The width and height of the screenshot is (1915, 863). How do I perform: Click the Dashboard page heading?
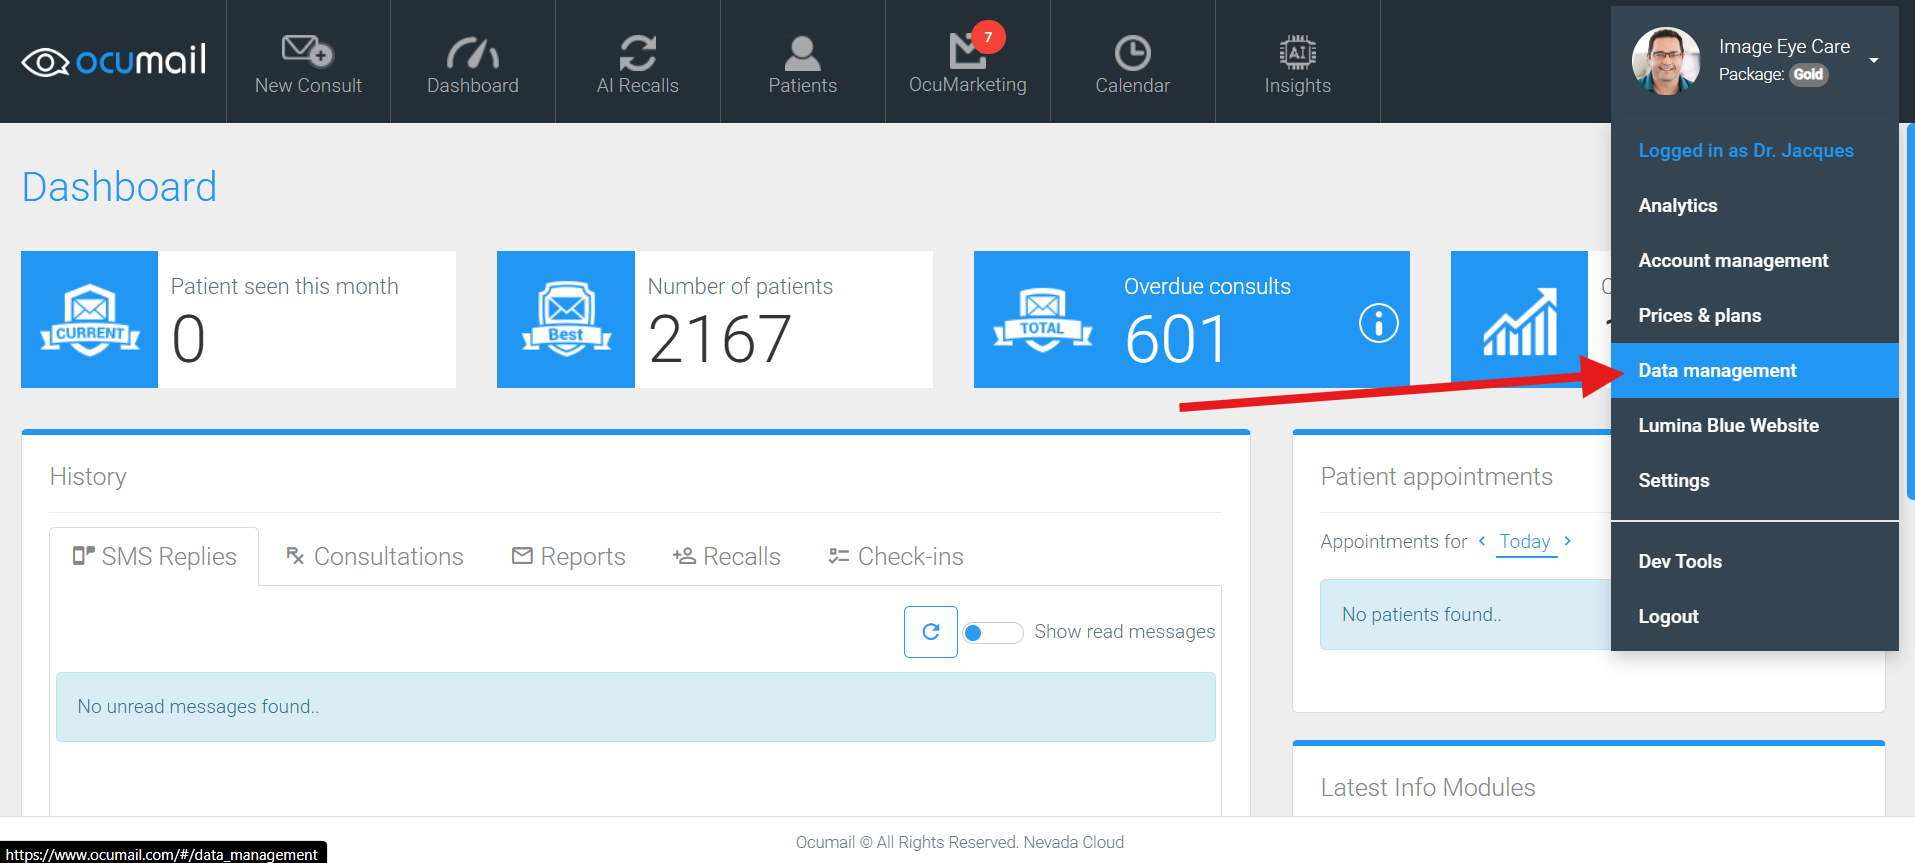119,187
